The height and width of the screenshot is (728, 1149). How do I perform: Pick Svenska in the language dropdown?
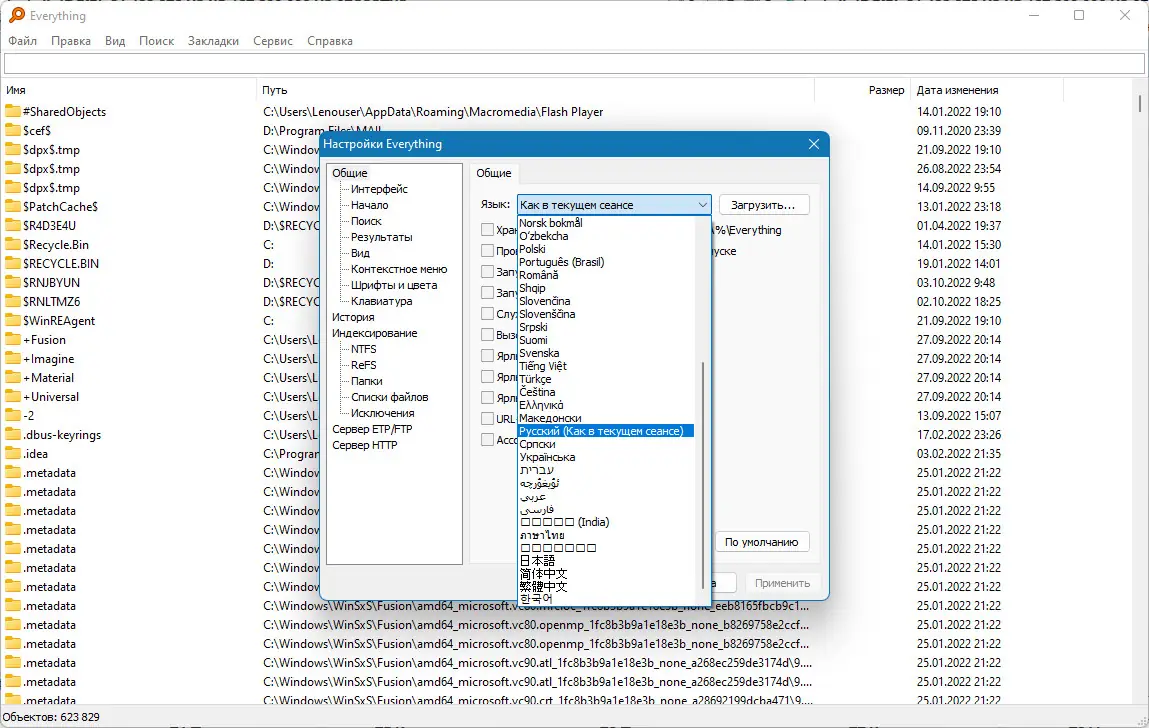tap(539, 353)
